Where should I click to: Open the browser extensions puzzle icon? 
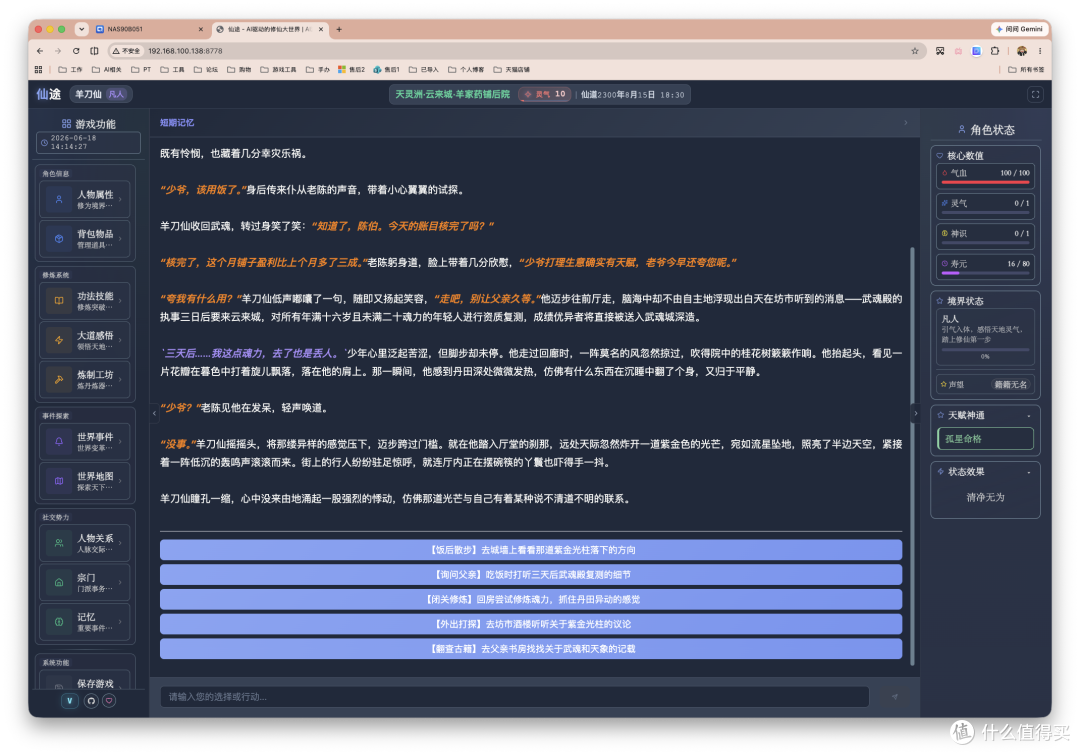995,51
